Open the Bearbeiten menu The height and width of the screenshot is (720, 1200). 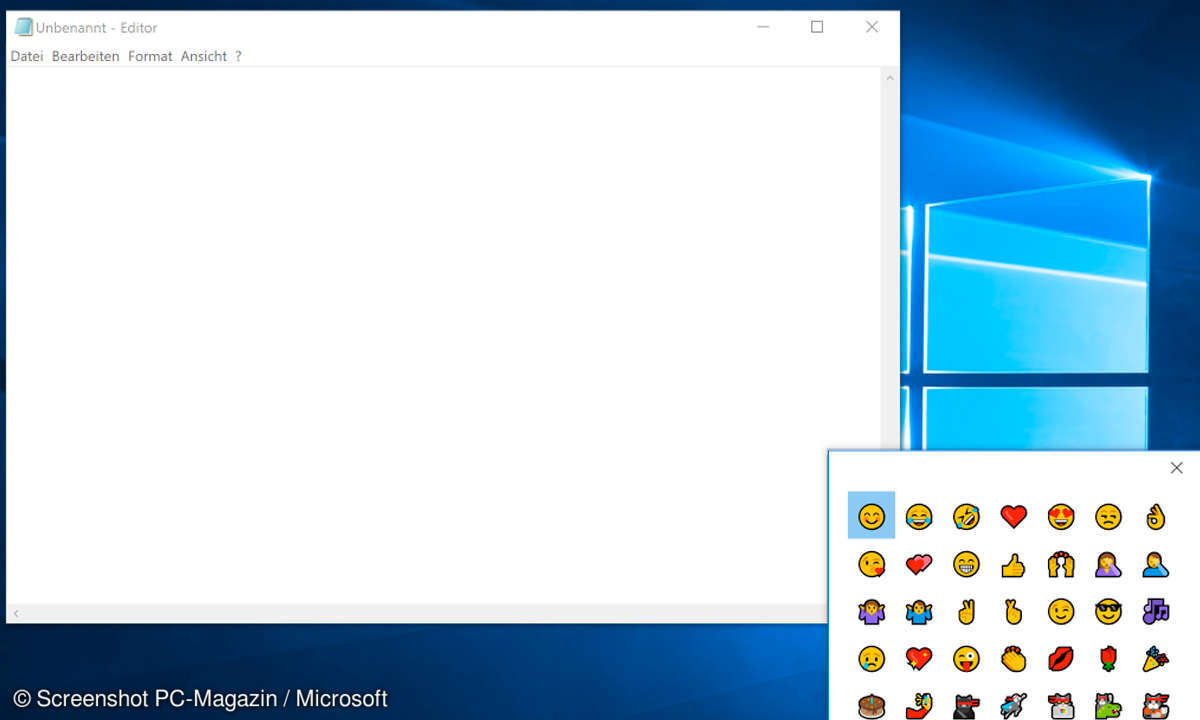(x=86, y=56)
